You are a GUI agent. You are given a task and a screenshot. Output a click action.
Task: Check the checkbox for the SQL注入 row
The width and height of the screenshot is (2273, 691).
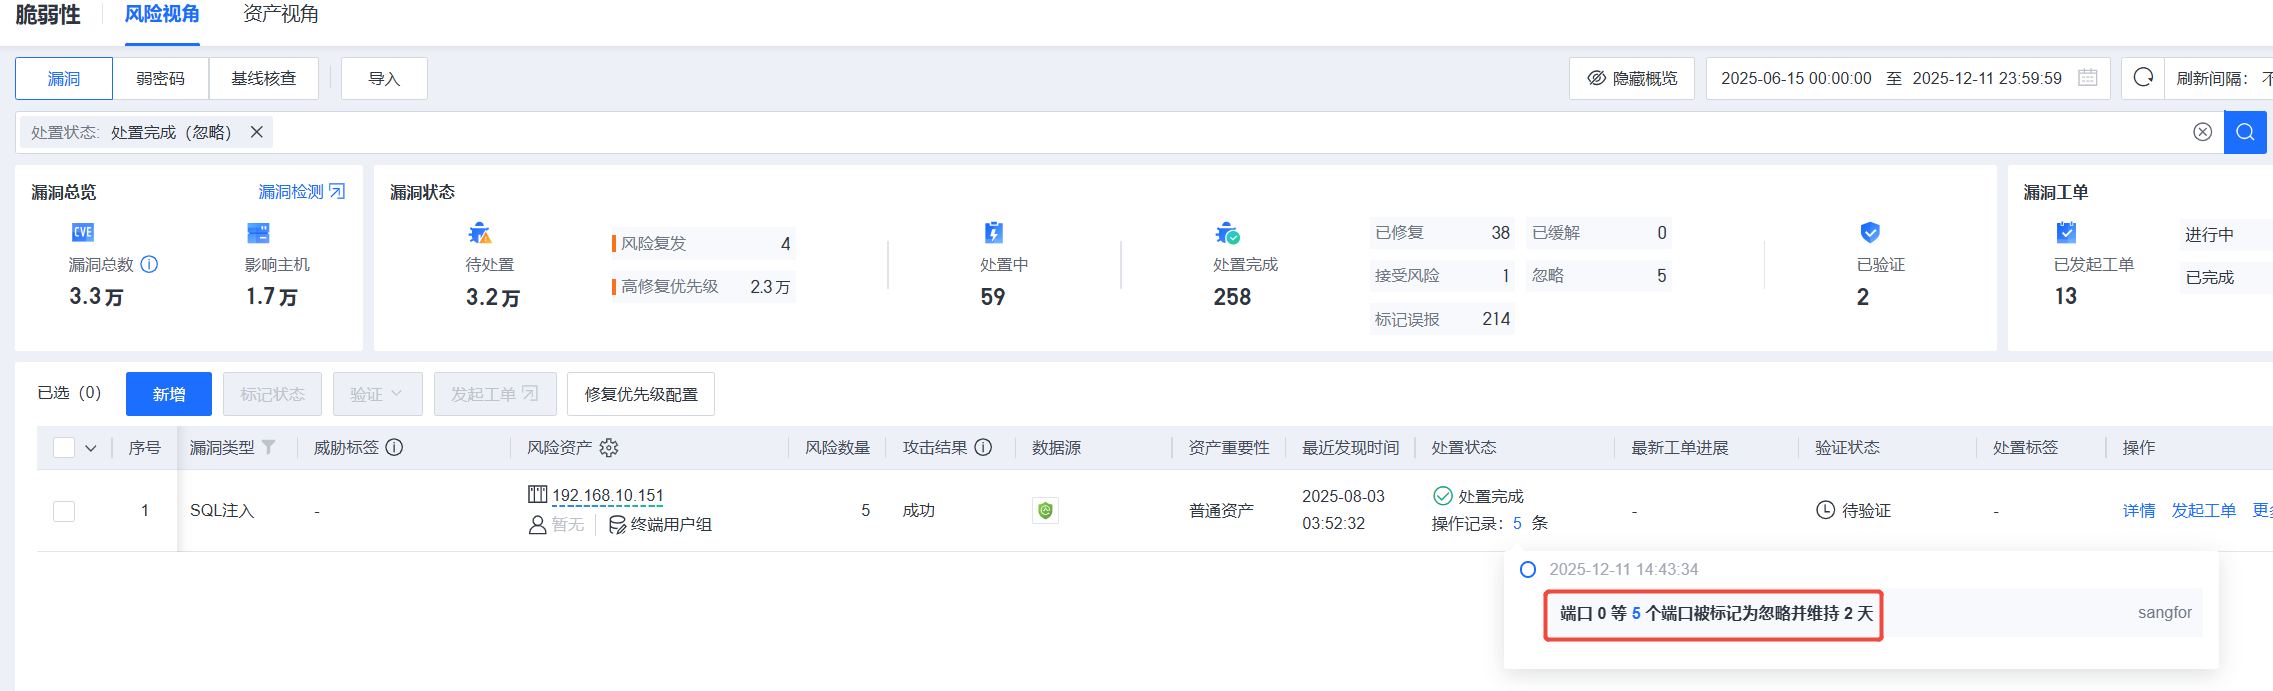pyautogui.click(x=64, y=511)
